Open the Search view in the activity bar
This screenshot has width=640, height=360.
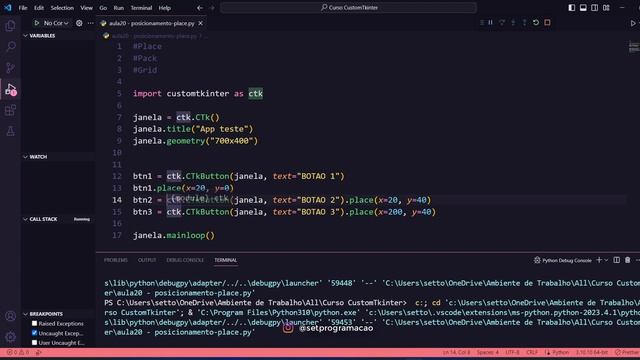coord(11,47)
